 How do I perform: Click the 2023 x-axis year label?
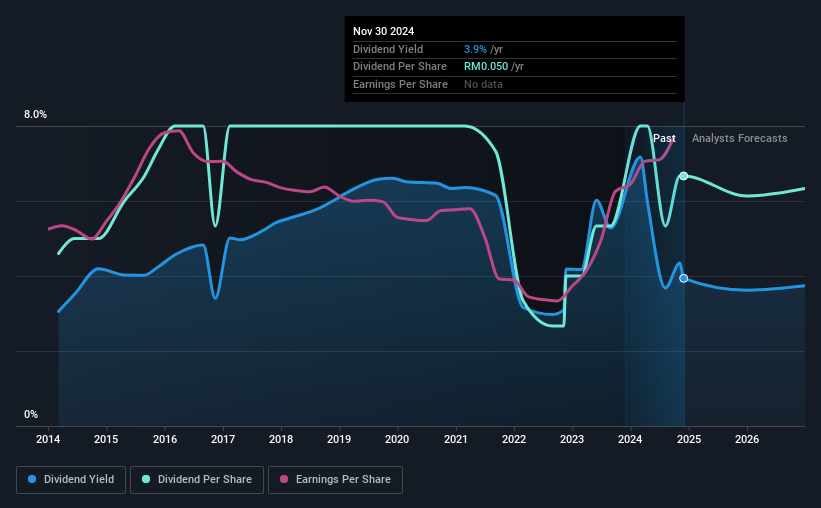click(x=572, y=439)
